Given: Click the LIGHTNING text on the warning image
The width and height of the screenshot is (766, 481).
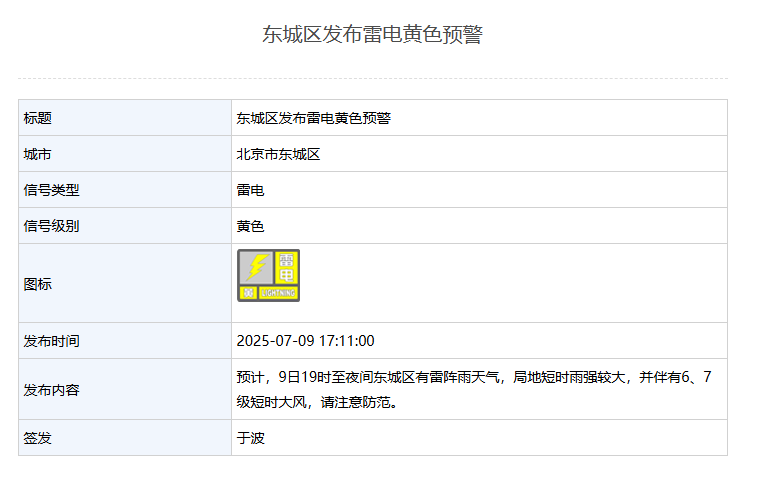Looking at the screenshot, I should (278, 293).
